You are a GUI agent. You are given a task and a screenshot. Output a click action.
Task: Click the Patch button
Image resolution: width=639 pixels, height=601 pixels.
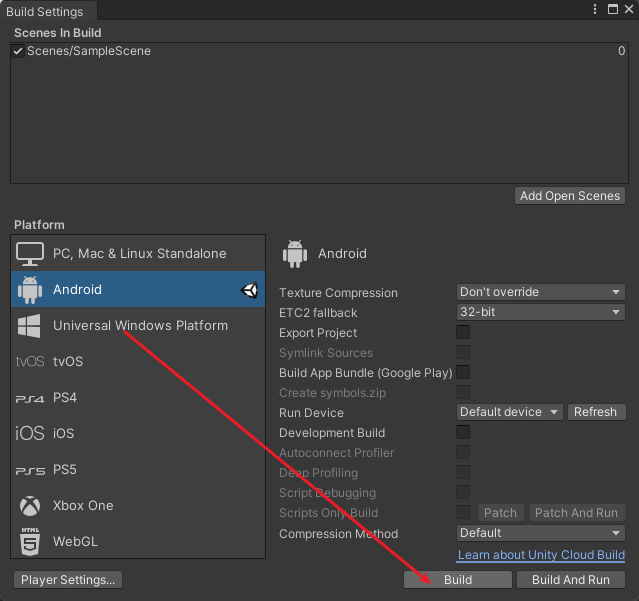tap(500, 513)
